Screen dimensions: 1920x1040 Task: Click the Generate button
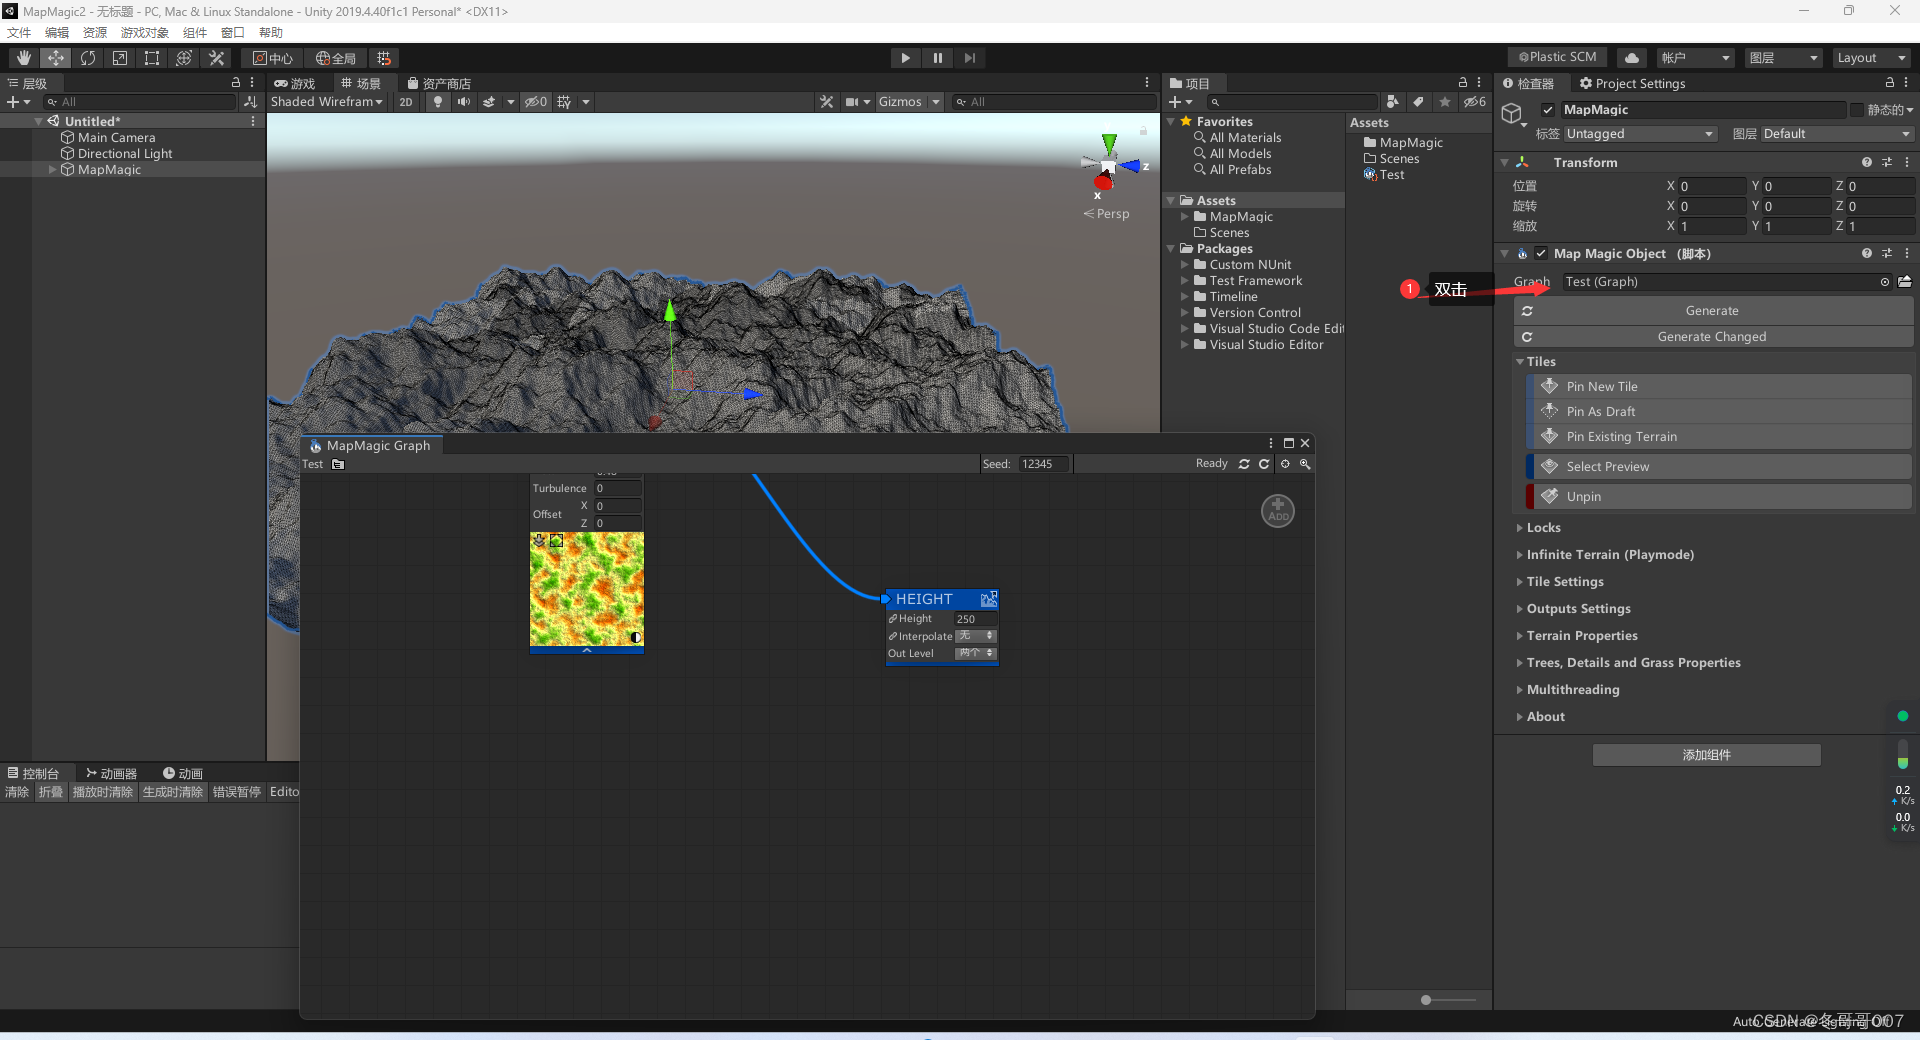tap(1712, 310)
